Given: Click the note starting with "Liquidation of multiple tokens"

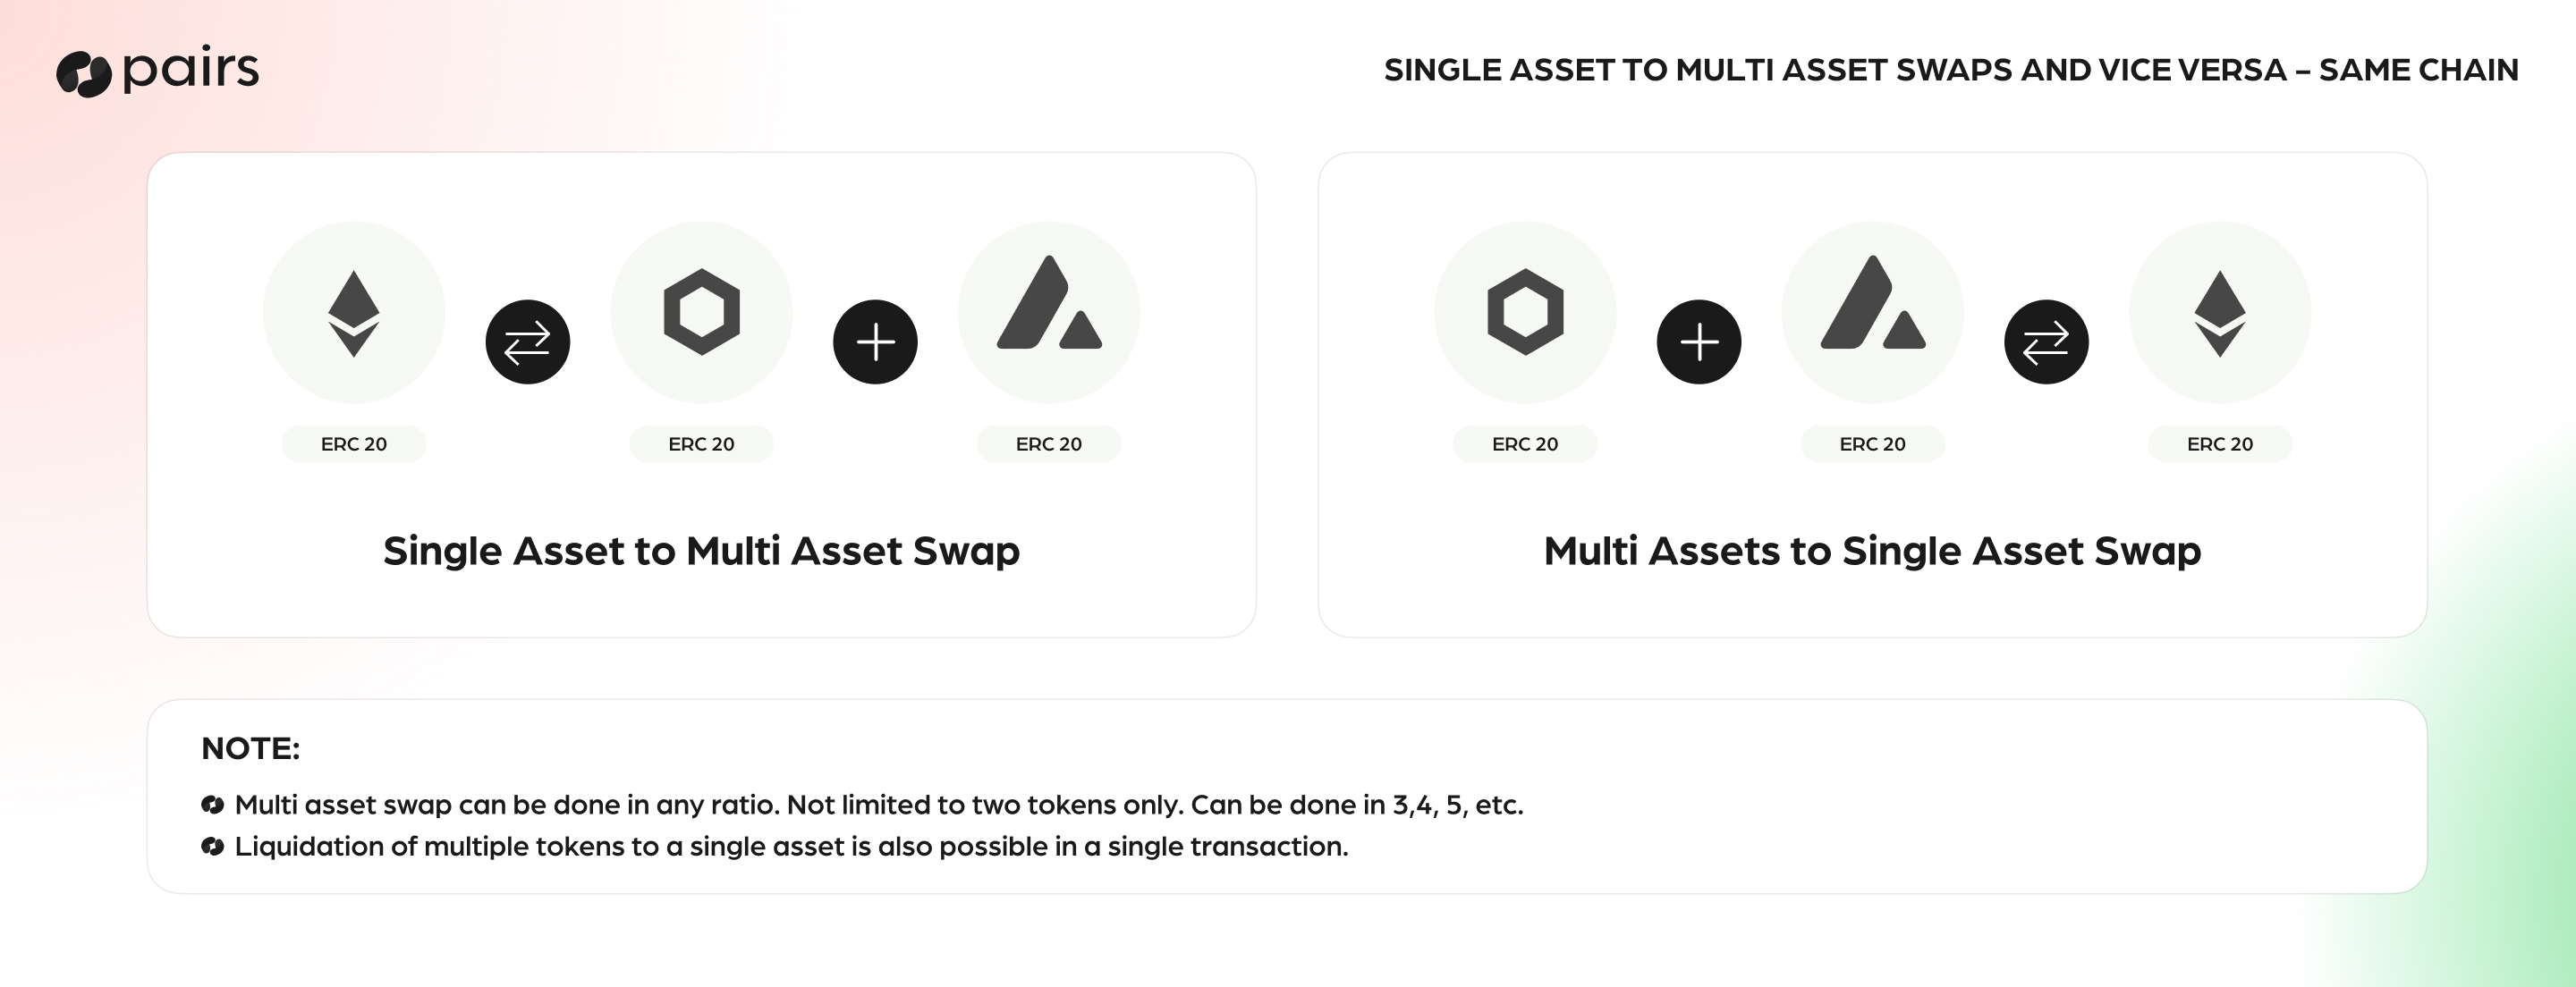Looking at the screenshot, I should pyautogui.click(x=791, y=846).
